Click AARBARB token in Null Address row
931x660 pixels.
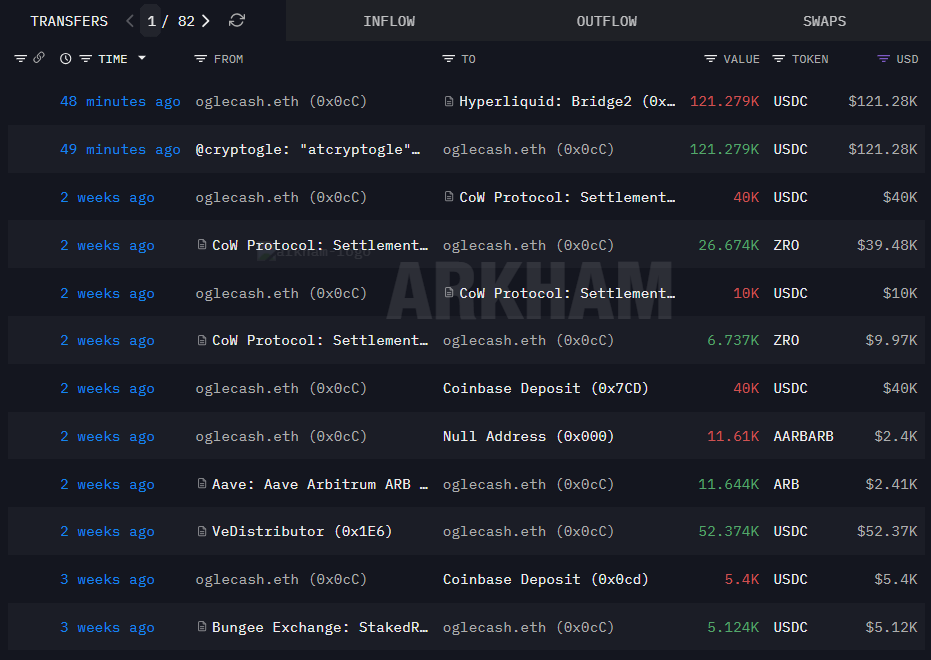(x=803, y=436)
